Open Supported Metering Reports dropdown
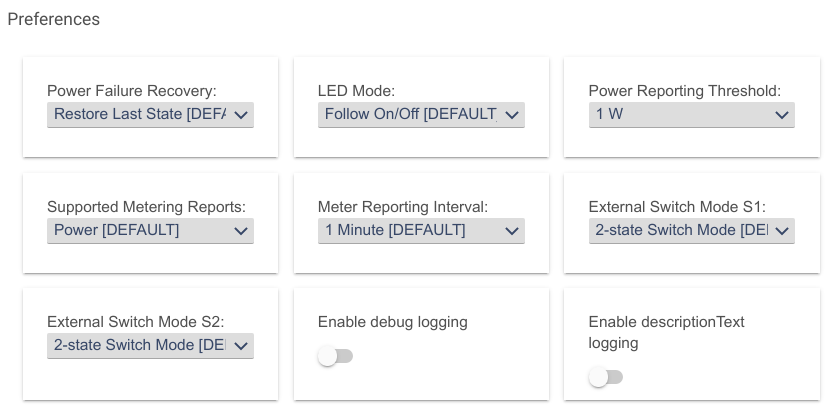Image resolution: width=833 pixels, height=407 pixels. click(150, 231)
